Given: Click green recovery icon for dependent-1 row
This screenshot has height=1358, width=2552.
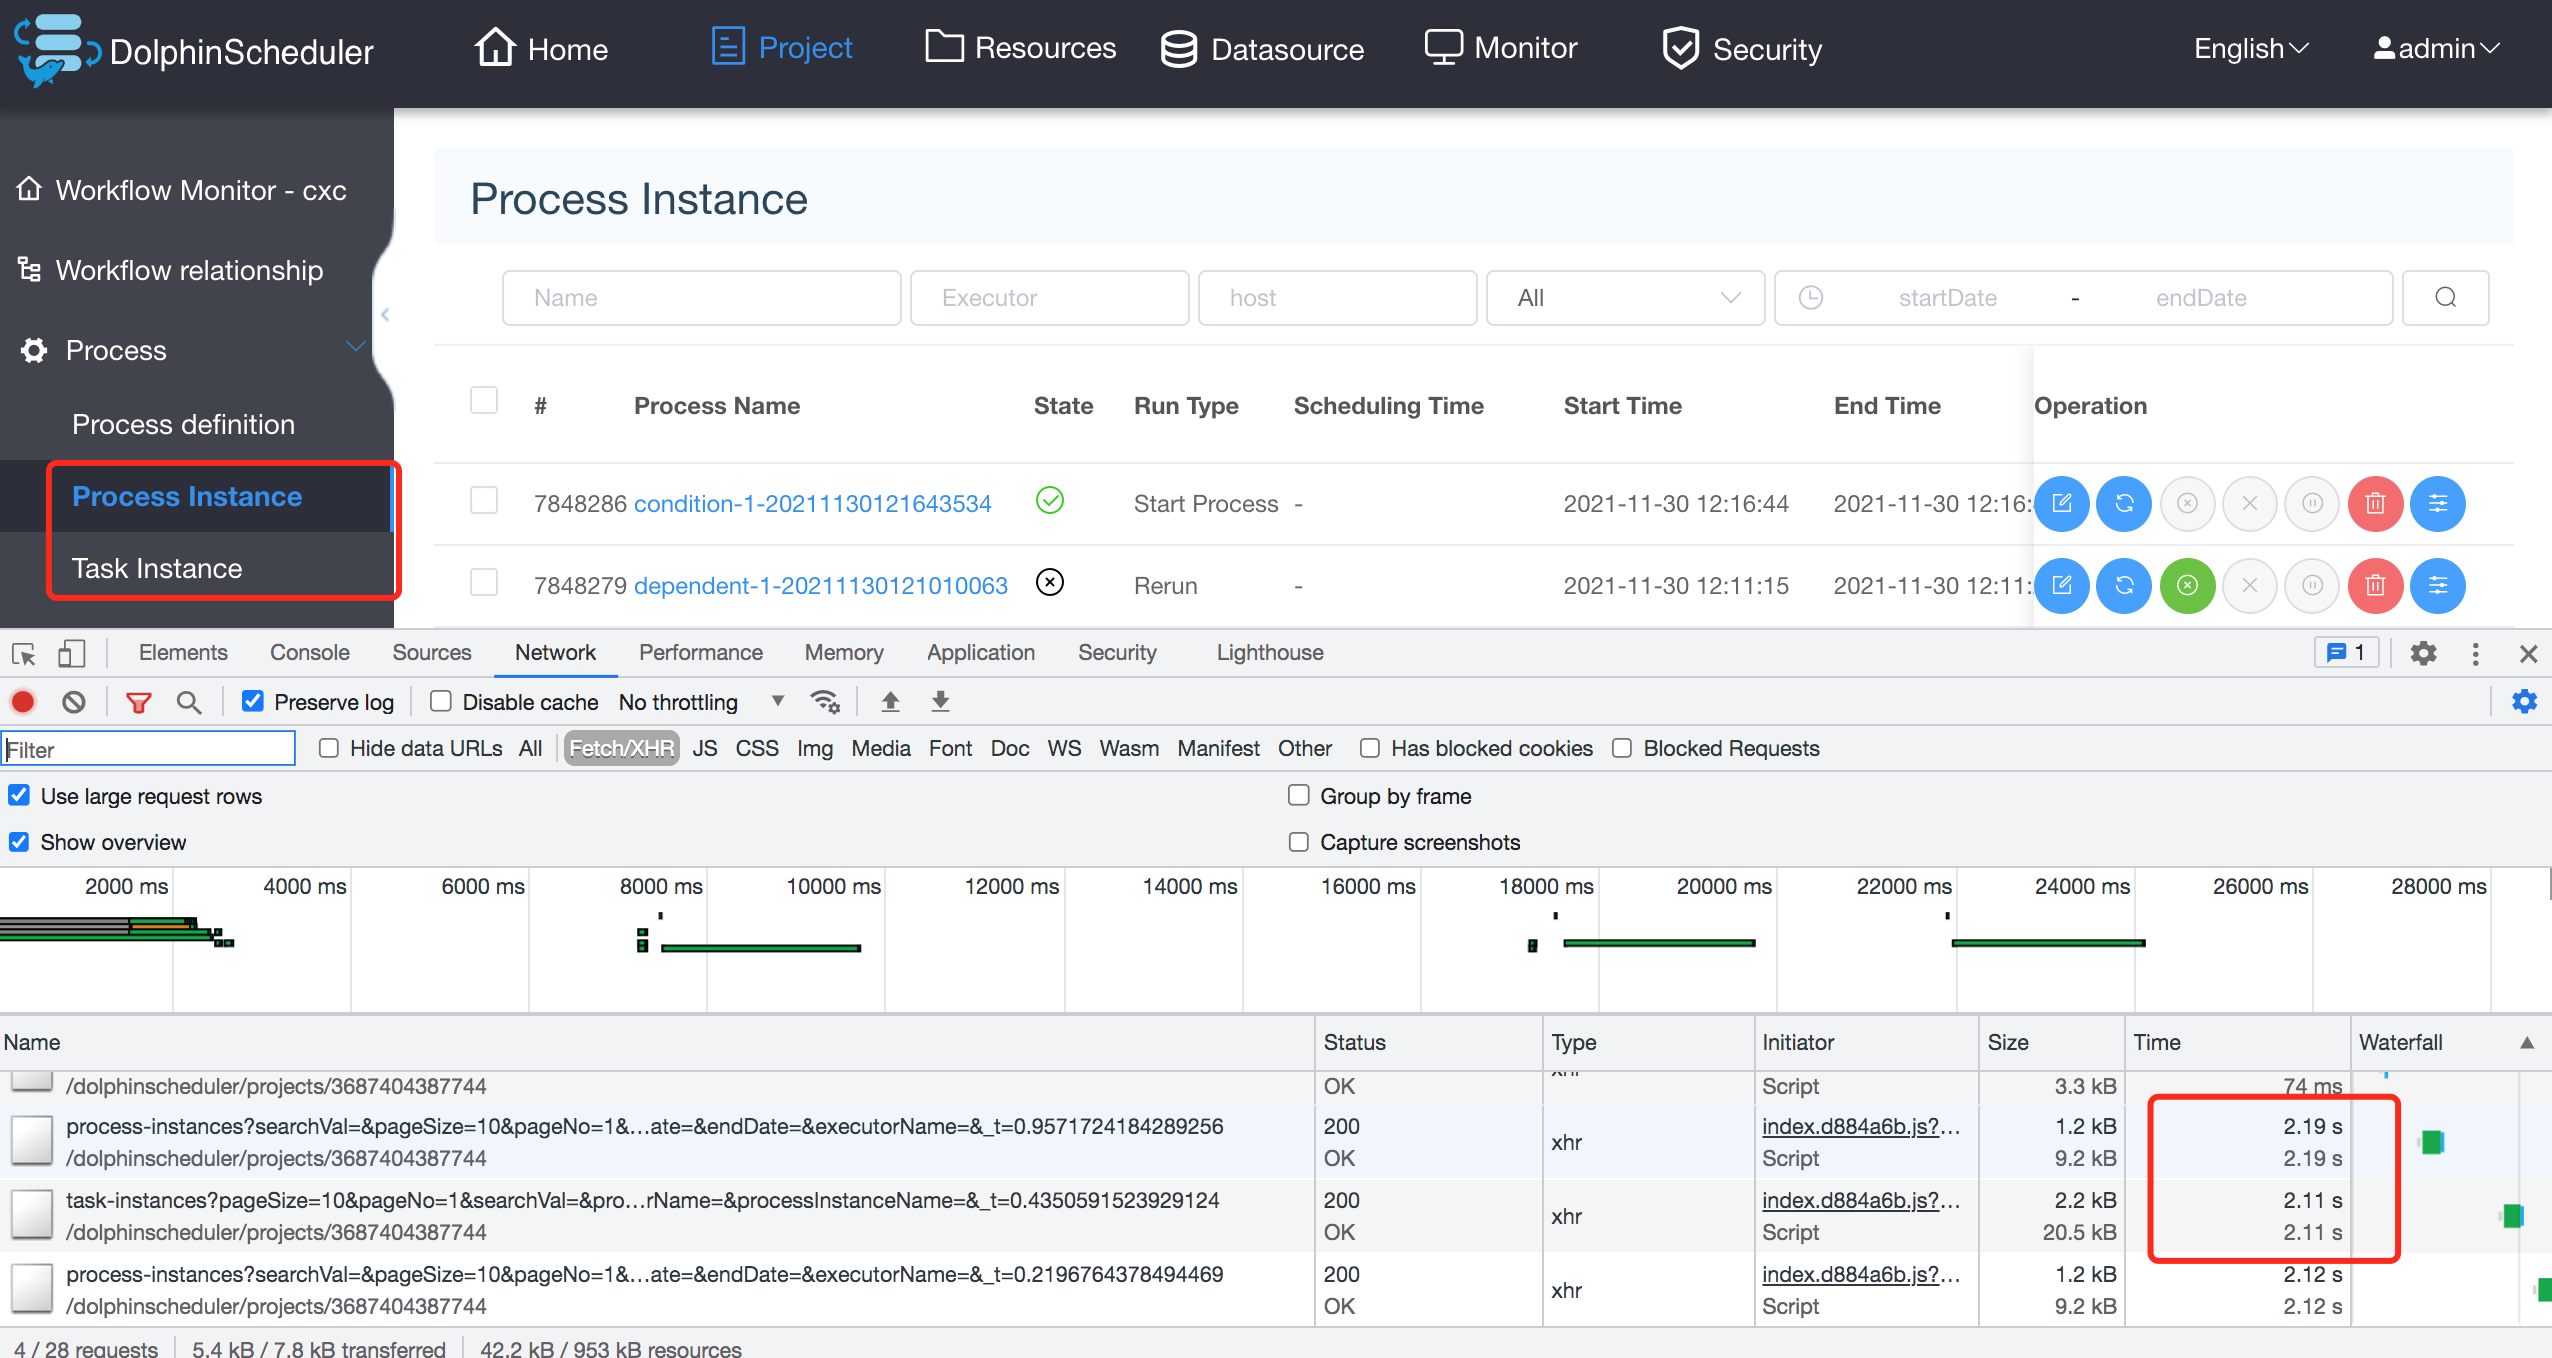Looking at the screenshot, I should [2188, 585].
